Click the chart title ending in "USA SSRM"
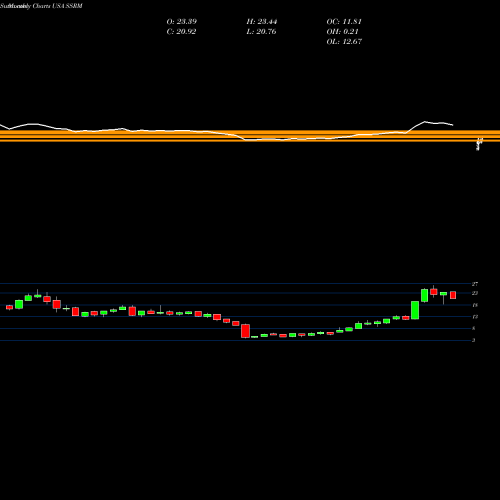The height and width of the screenshot is (500, 500). (41, 6)
